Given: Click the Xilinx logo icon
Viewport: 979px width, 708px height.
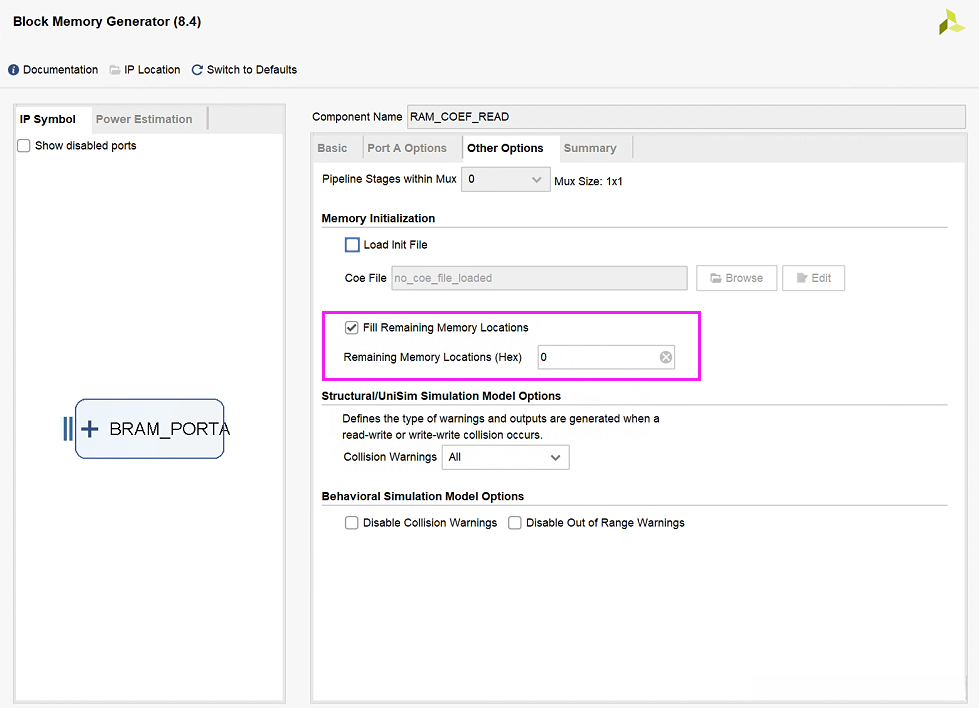Looking at the screenshot, I should click(x=951, y=23).
